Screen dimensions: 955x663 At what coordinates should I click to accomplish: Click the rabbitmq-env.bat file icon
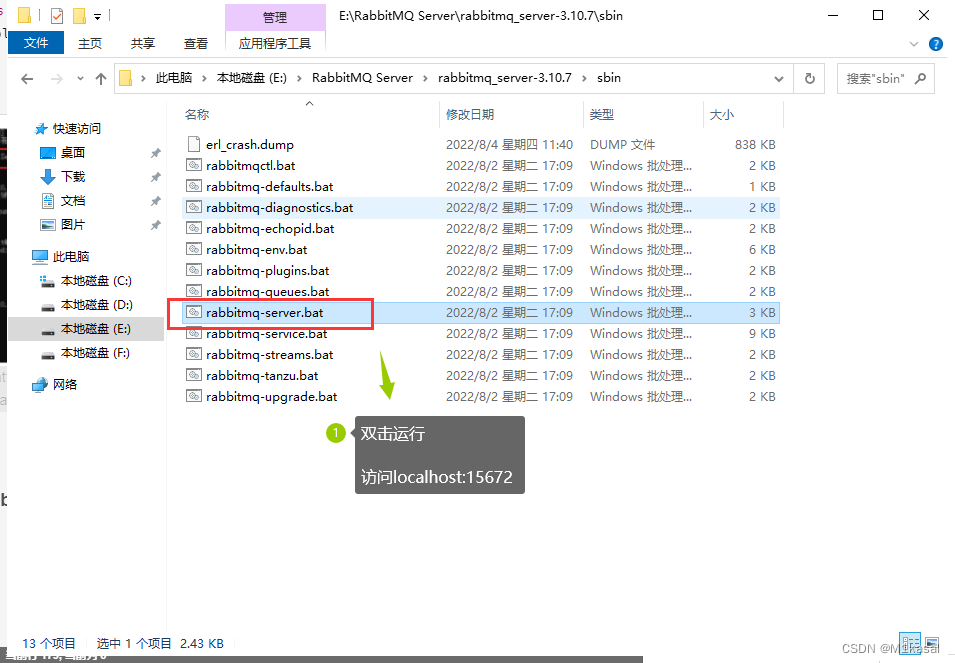point(194,249)
